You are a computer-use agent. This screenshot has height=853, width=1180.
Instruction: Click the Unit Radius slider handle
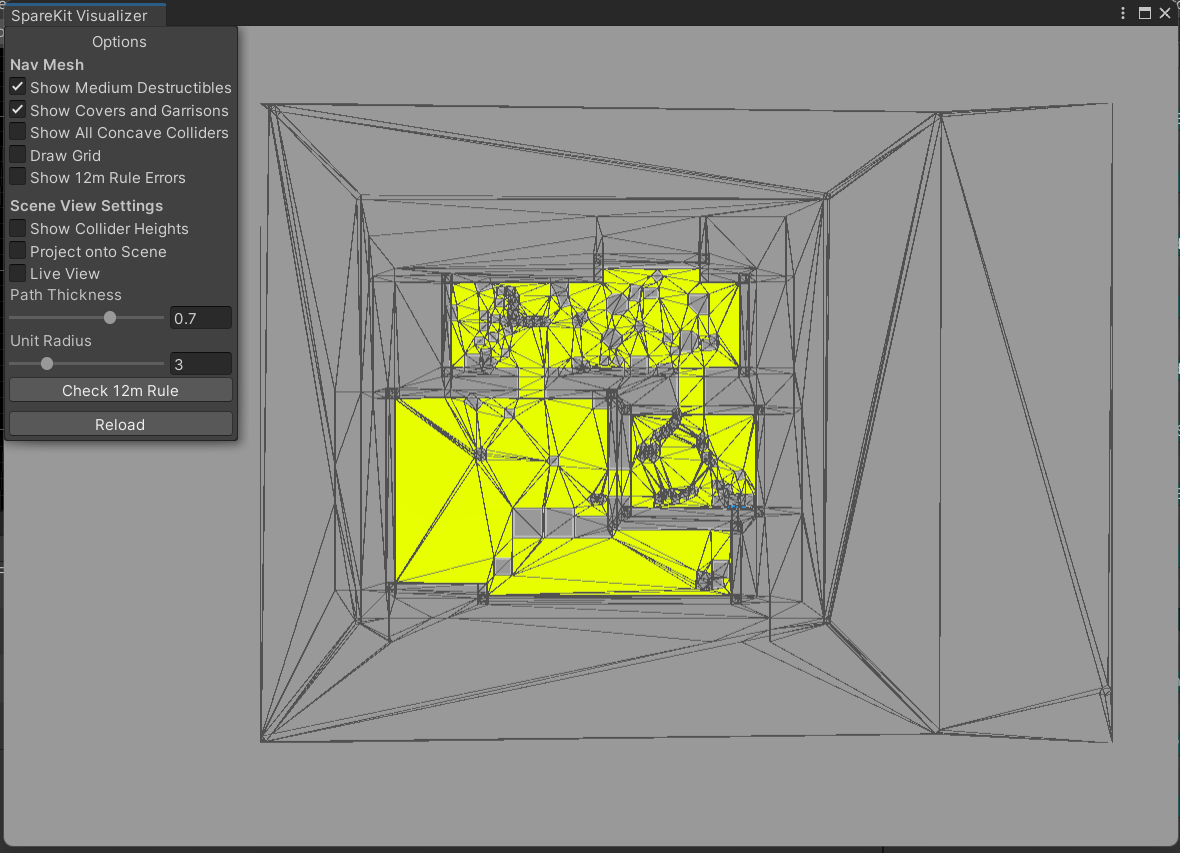[47, 364]
